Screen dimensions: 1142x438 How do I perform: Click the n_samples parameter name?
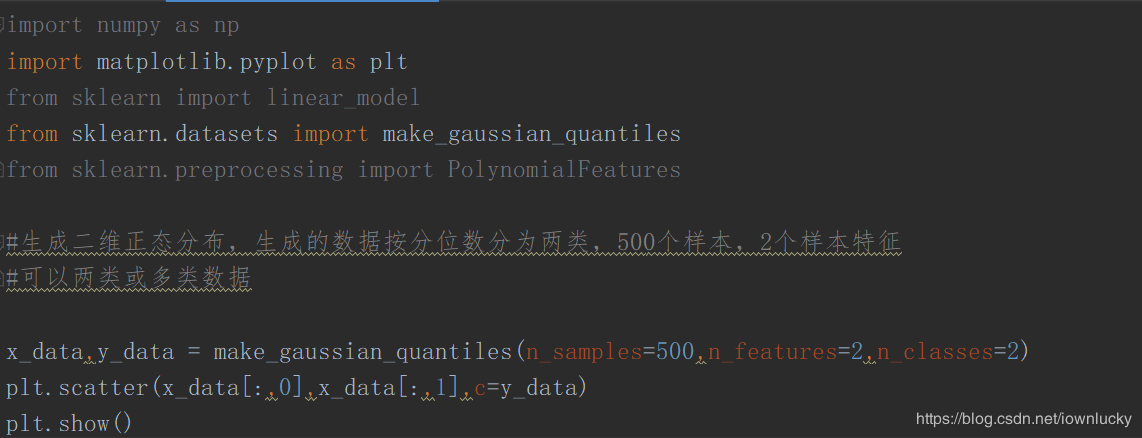point(583,352)
